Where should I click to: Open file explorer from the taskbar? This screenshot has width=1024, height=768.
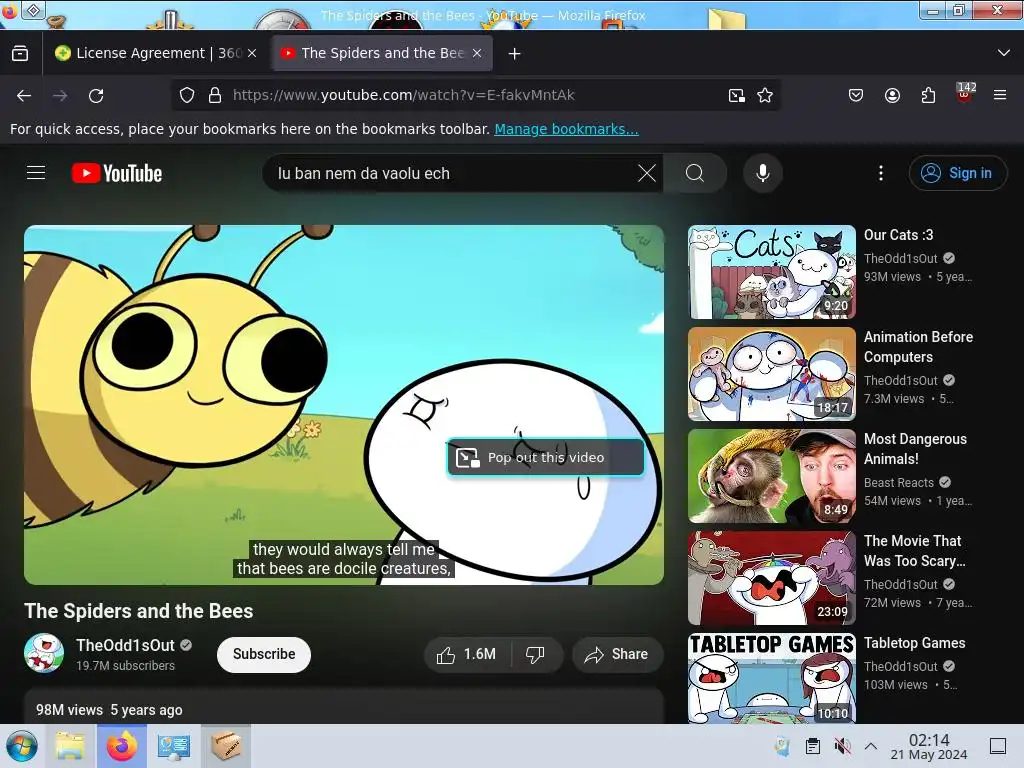tap(70, 746)
